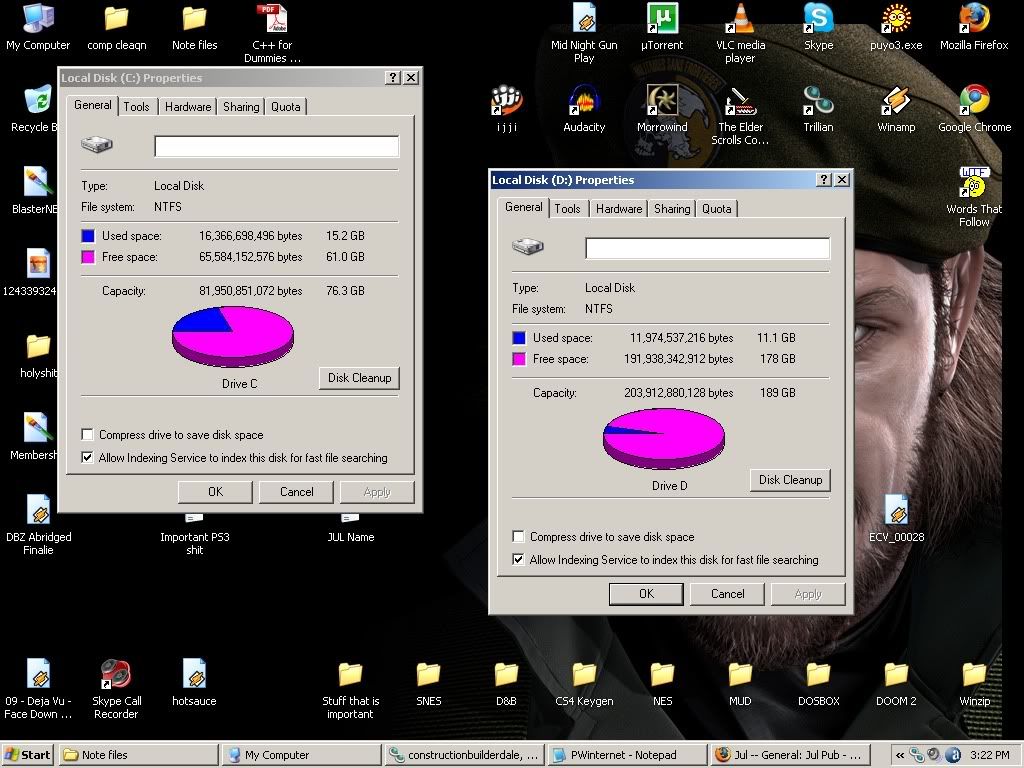
Task: Select the Audacity desktop shortcut
Action: [584, 101]
